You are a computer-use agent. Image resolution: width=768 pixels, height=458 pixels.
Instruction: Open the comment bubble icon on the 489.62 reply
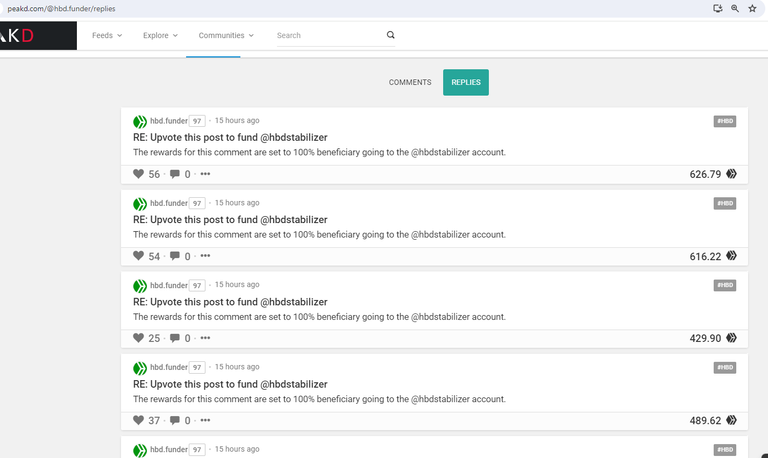(175, 420)
